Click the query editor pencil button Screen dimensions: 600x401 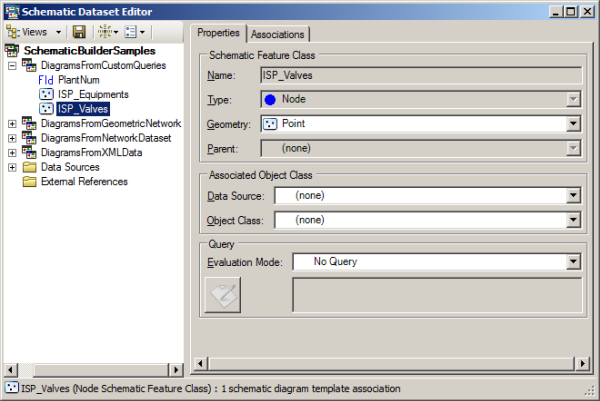(x=222, y=295)
